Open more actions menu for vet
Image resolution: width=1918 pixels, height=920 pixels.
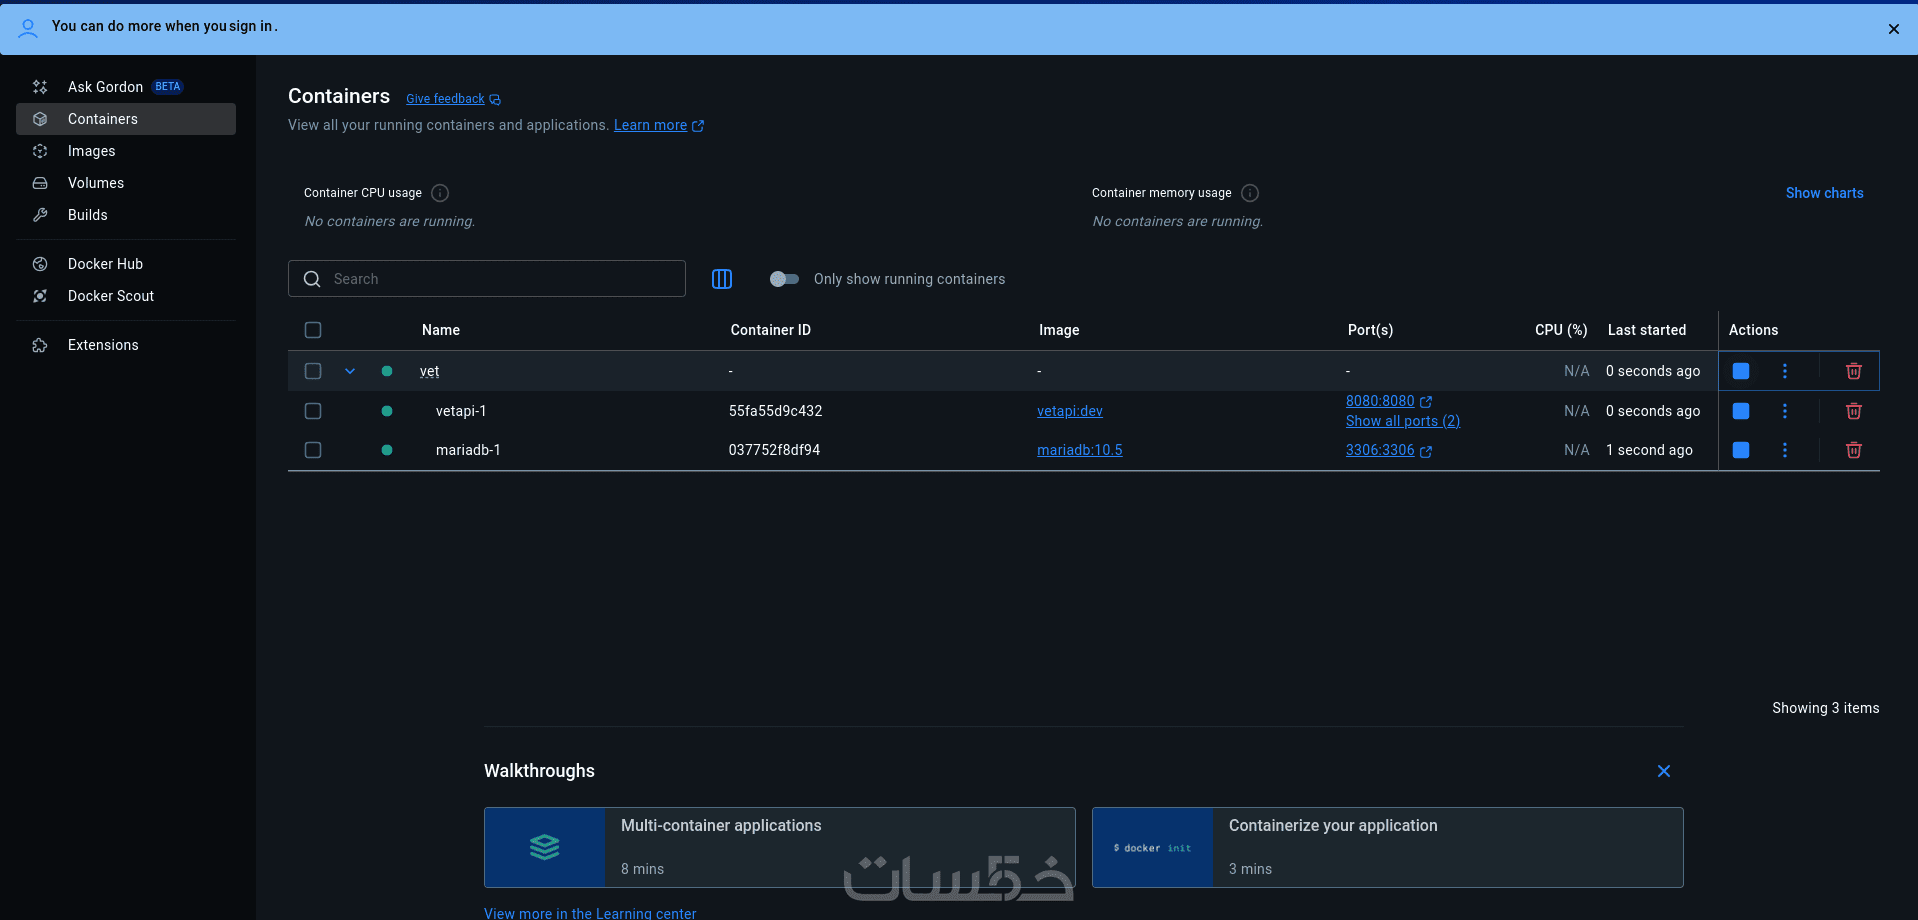[x=1785, y=371]
